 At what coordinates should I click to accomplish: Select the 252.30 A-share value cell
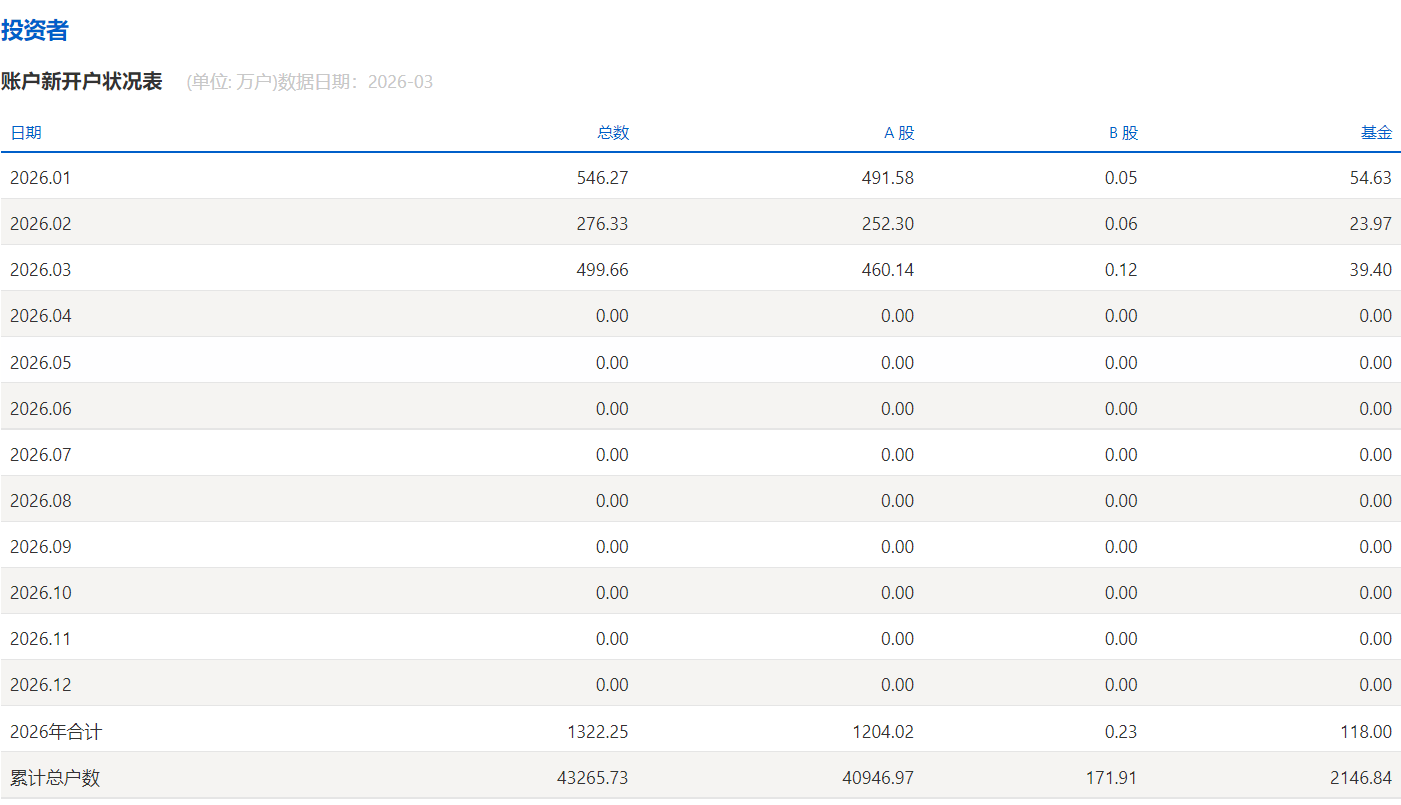[x=888, y=224]
